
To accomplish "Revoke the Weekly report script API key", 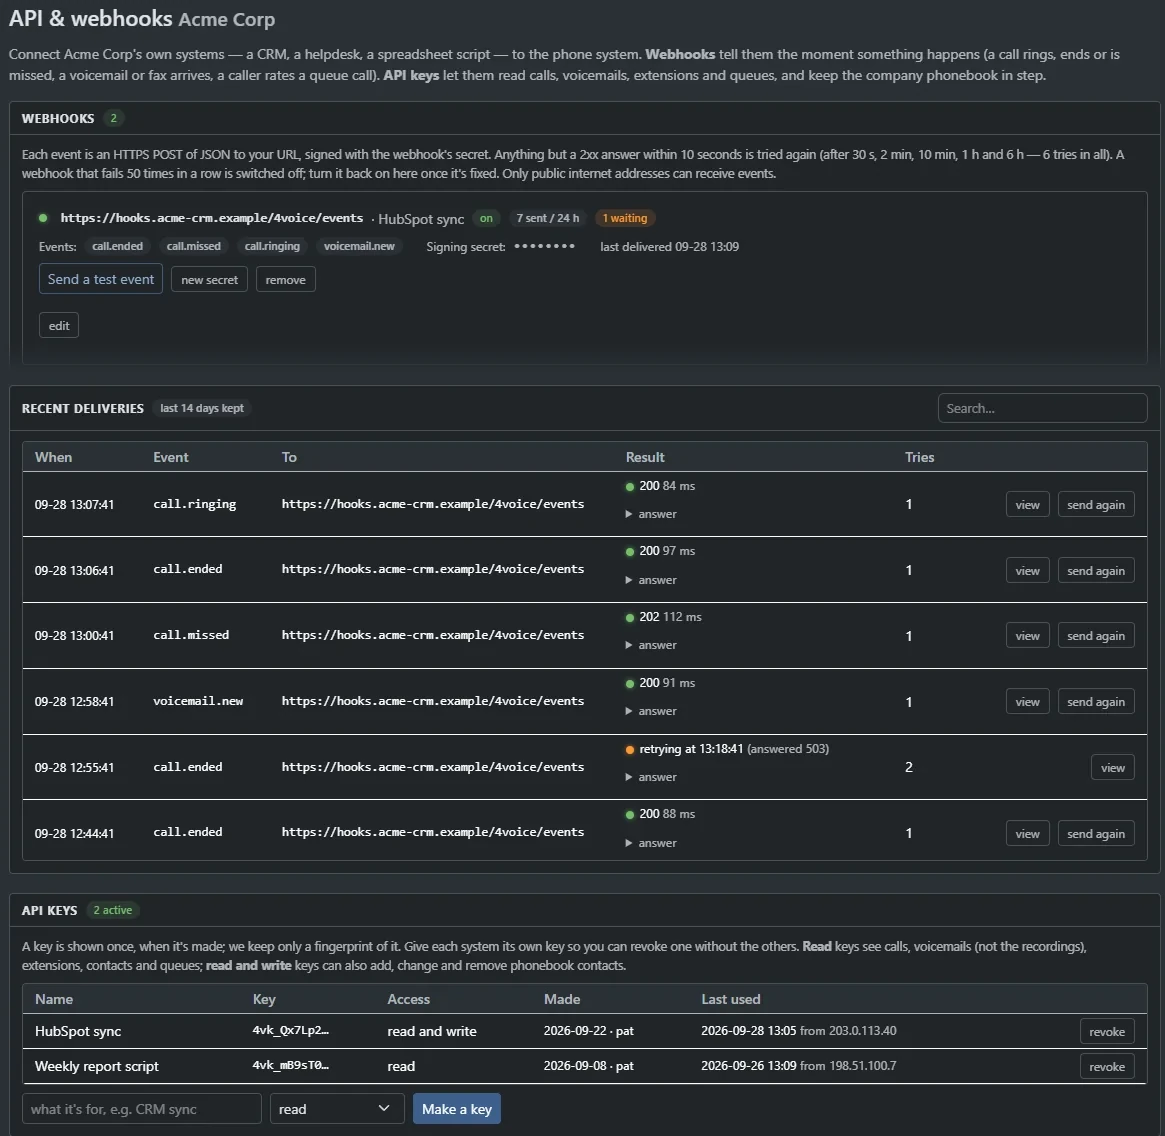I will point(1106,1066).
